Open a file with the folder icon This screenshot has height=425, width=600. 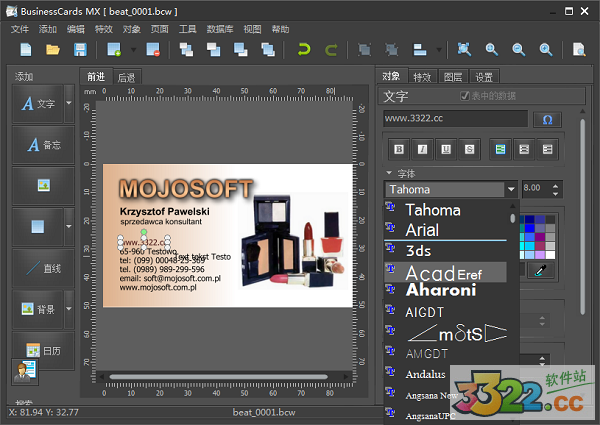53,50
